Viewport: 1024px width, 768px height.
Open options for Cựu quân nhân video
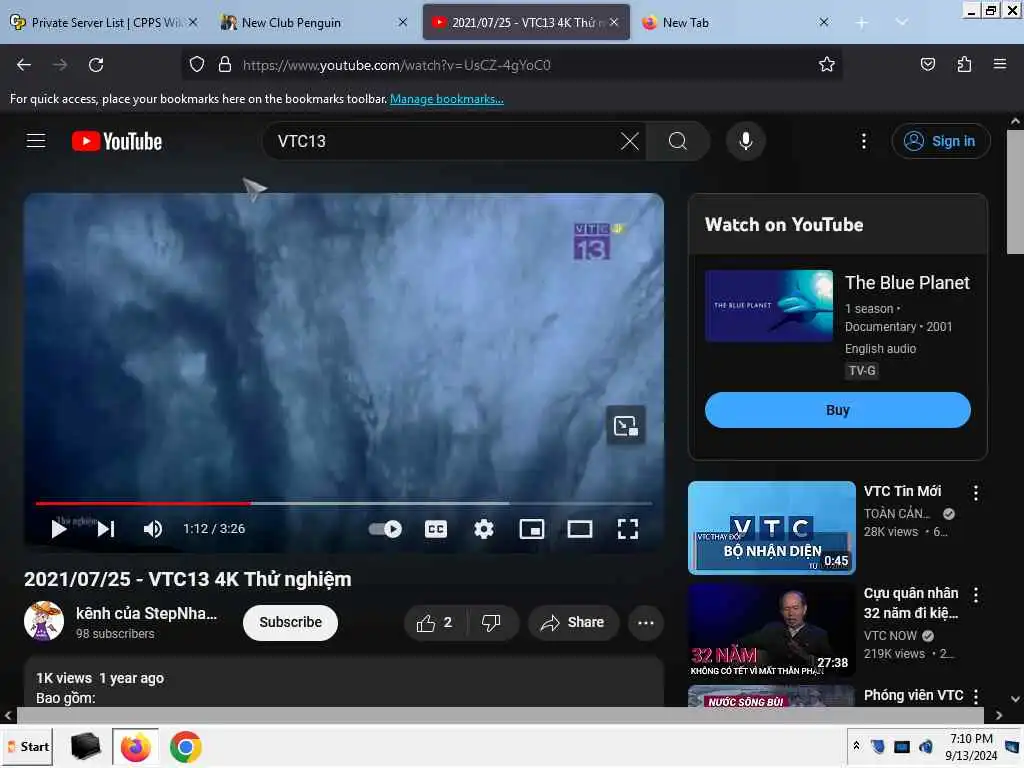coord(975,595)
